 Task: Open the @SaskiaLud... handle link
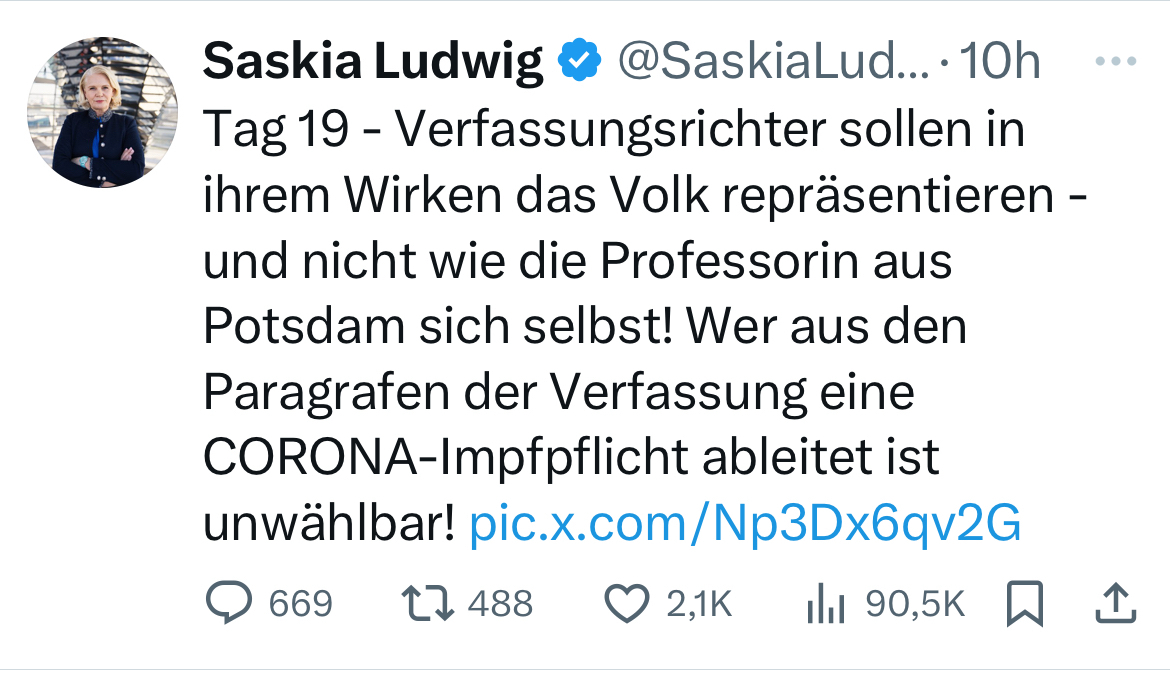click(773, 62)
